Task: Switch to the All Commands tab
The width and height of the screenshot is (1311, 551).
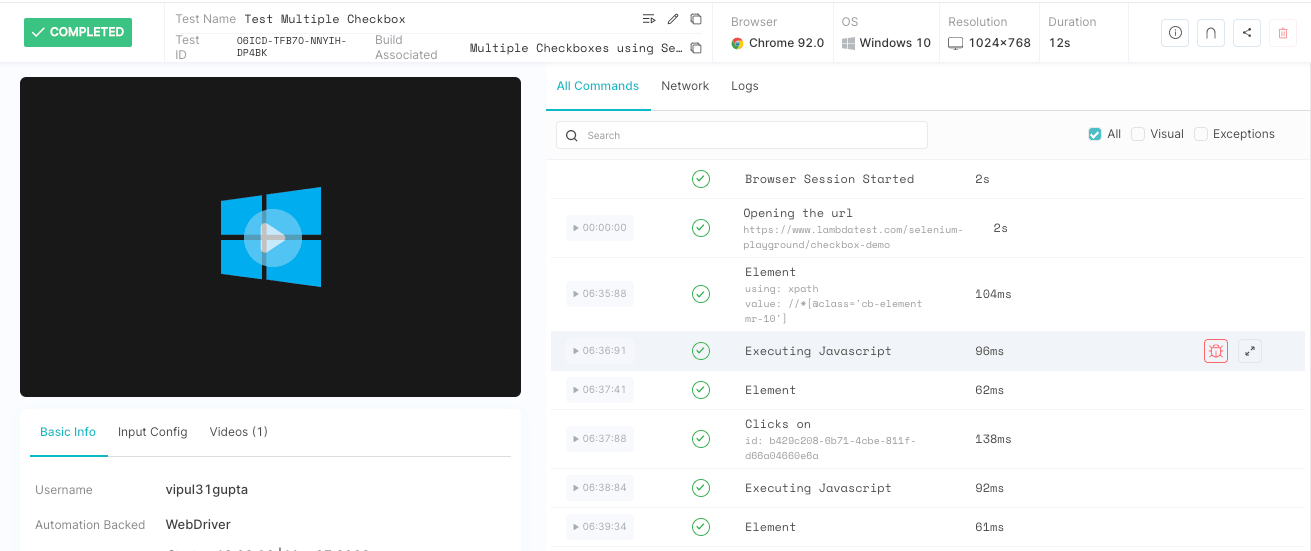Action: tap(598, 86)
